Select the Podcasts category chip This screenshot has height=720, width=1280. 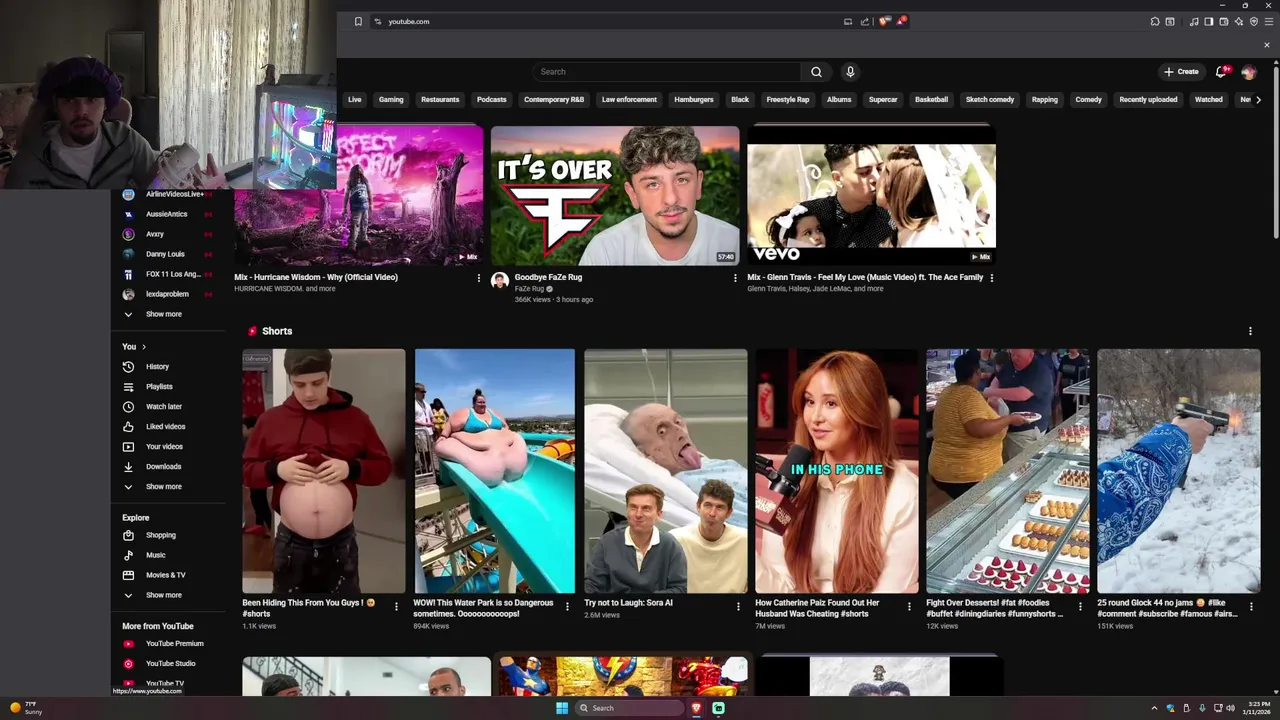click(x=491, y=100)
